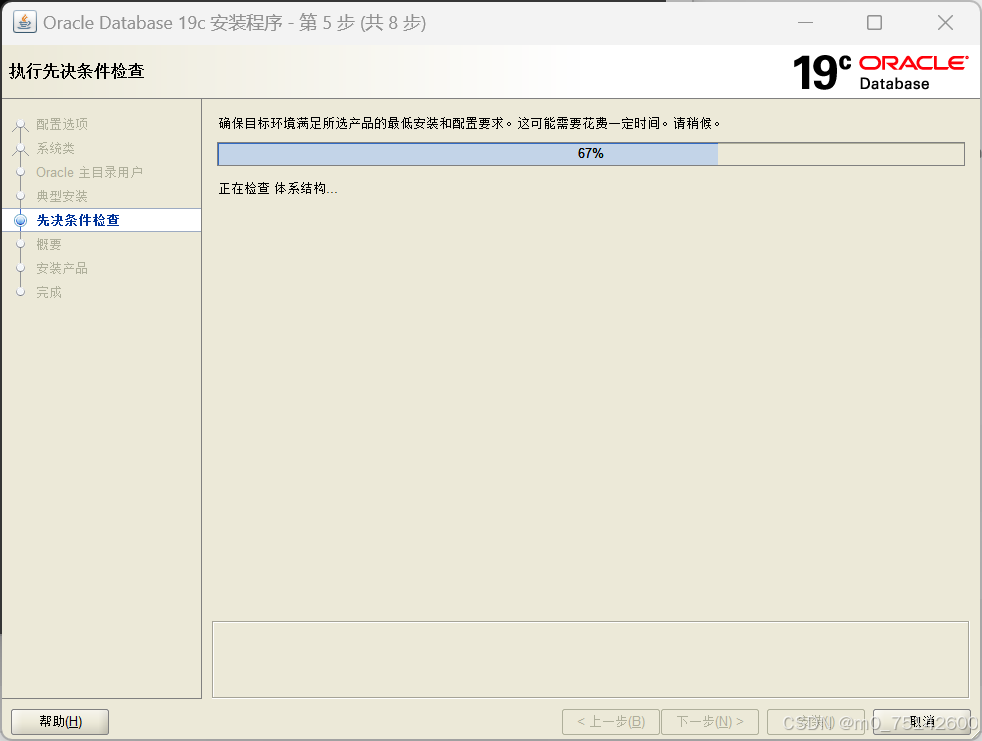Go back with the 上一步(B) button
The image size is (982, 741).
click(x=611, y=722)
